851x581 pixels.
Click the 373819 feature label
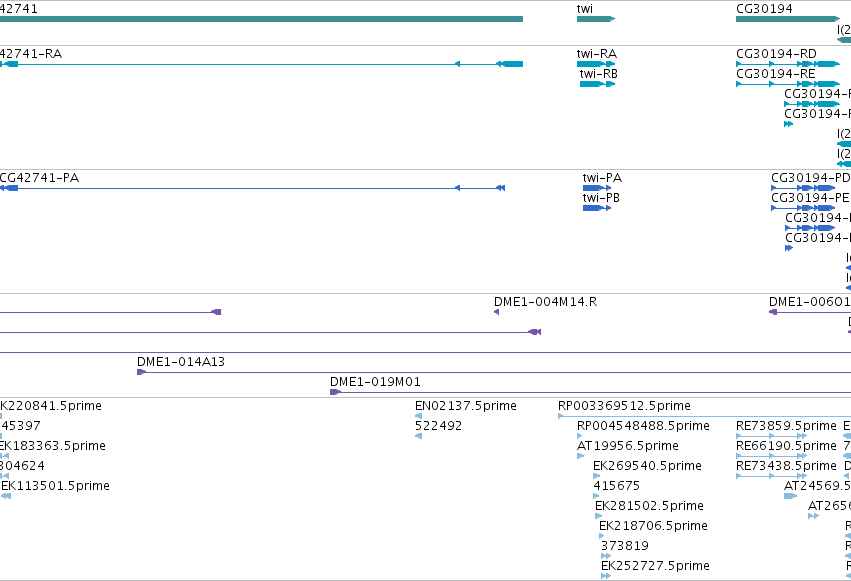[x=625, y=546]
